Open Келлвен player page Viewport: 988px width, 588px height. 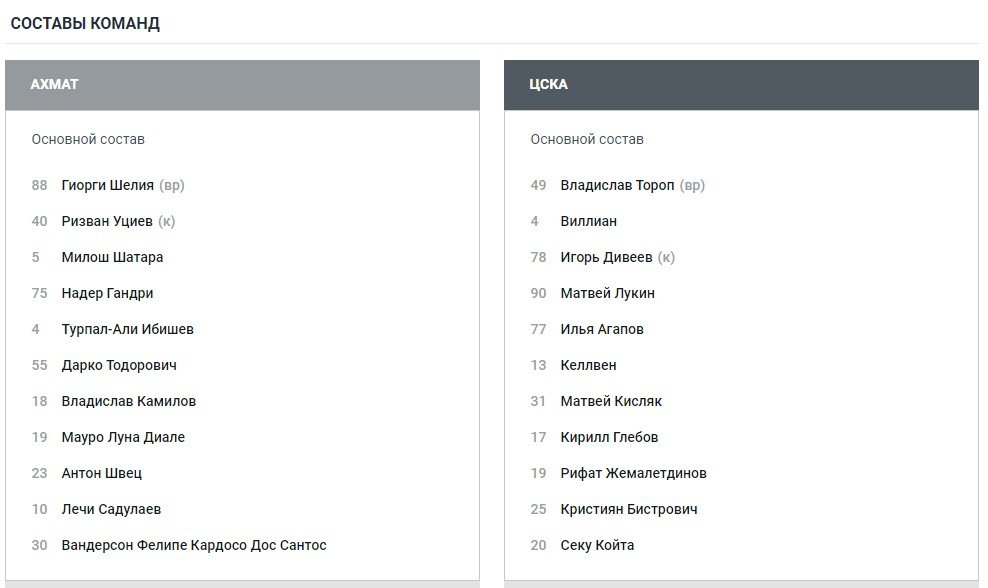588,365
